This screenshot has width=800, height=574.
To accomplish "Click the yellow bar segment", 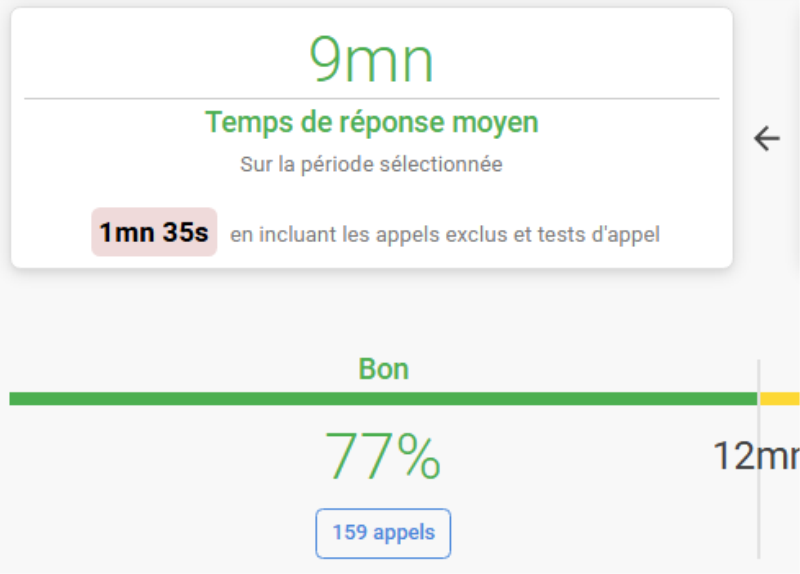I will (780, 398).
